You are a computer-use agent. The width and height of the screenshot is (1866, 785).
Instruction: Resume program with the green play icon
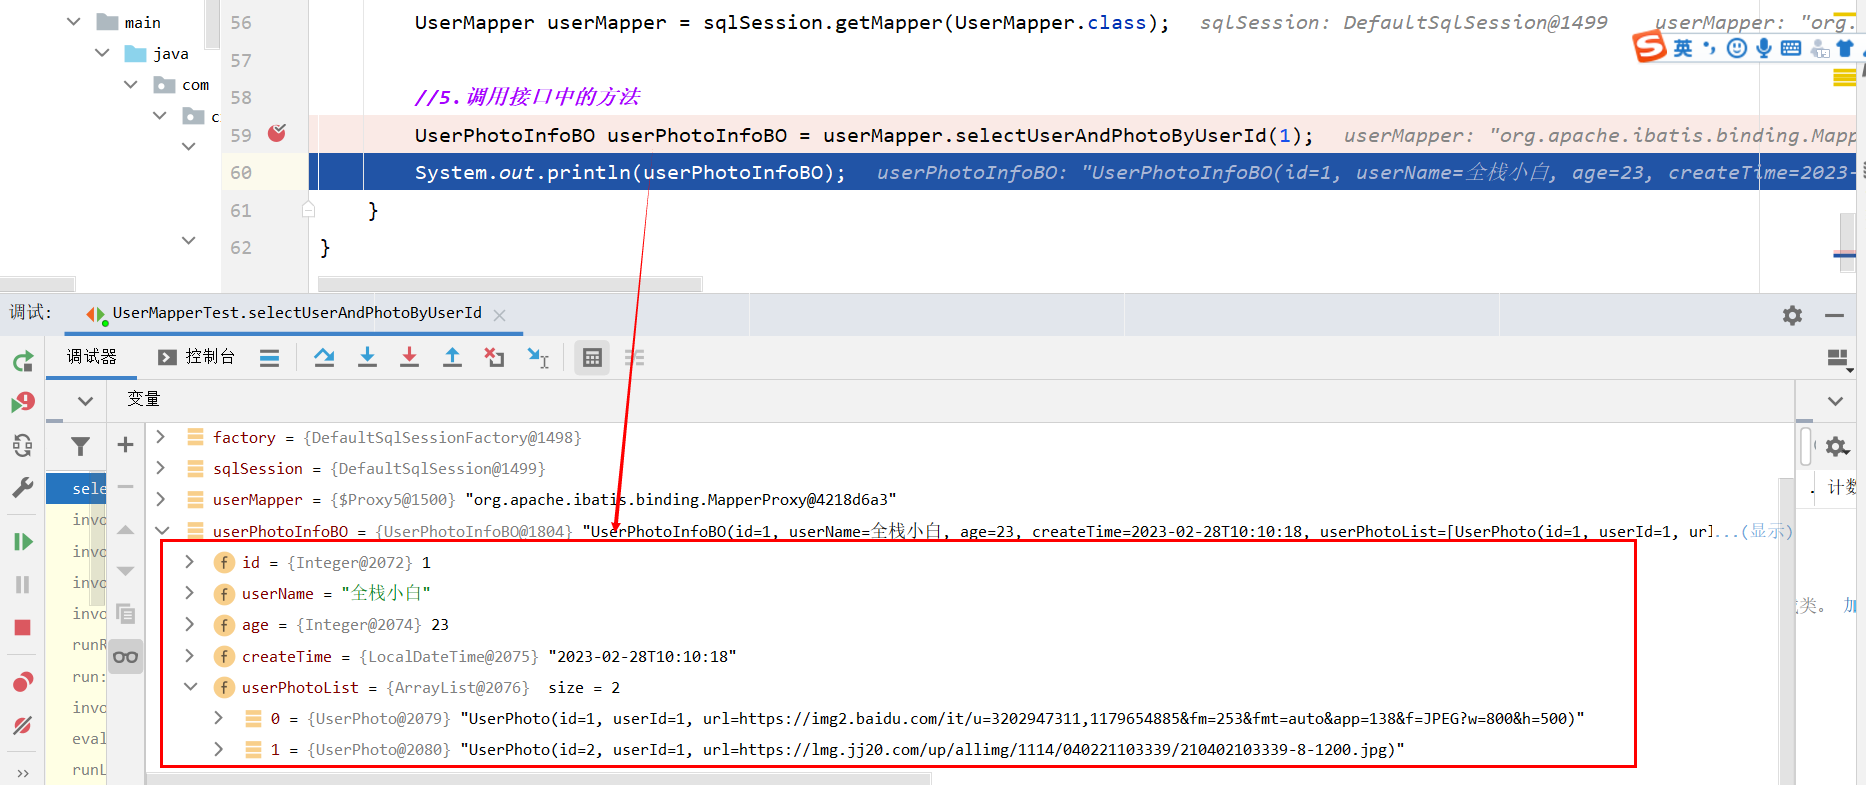[x=23, y=542]
